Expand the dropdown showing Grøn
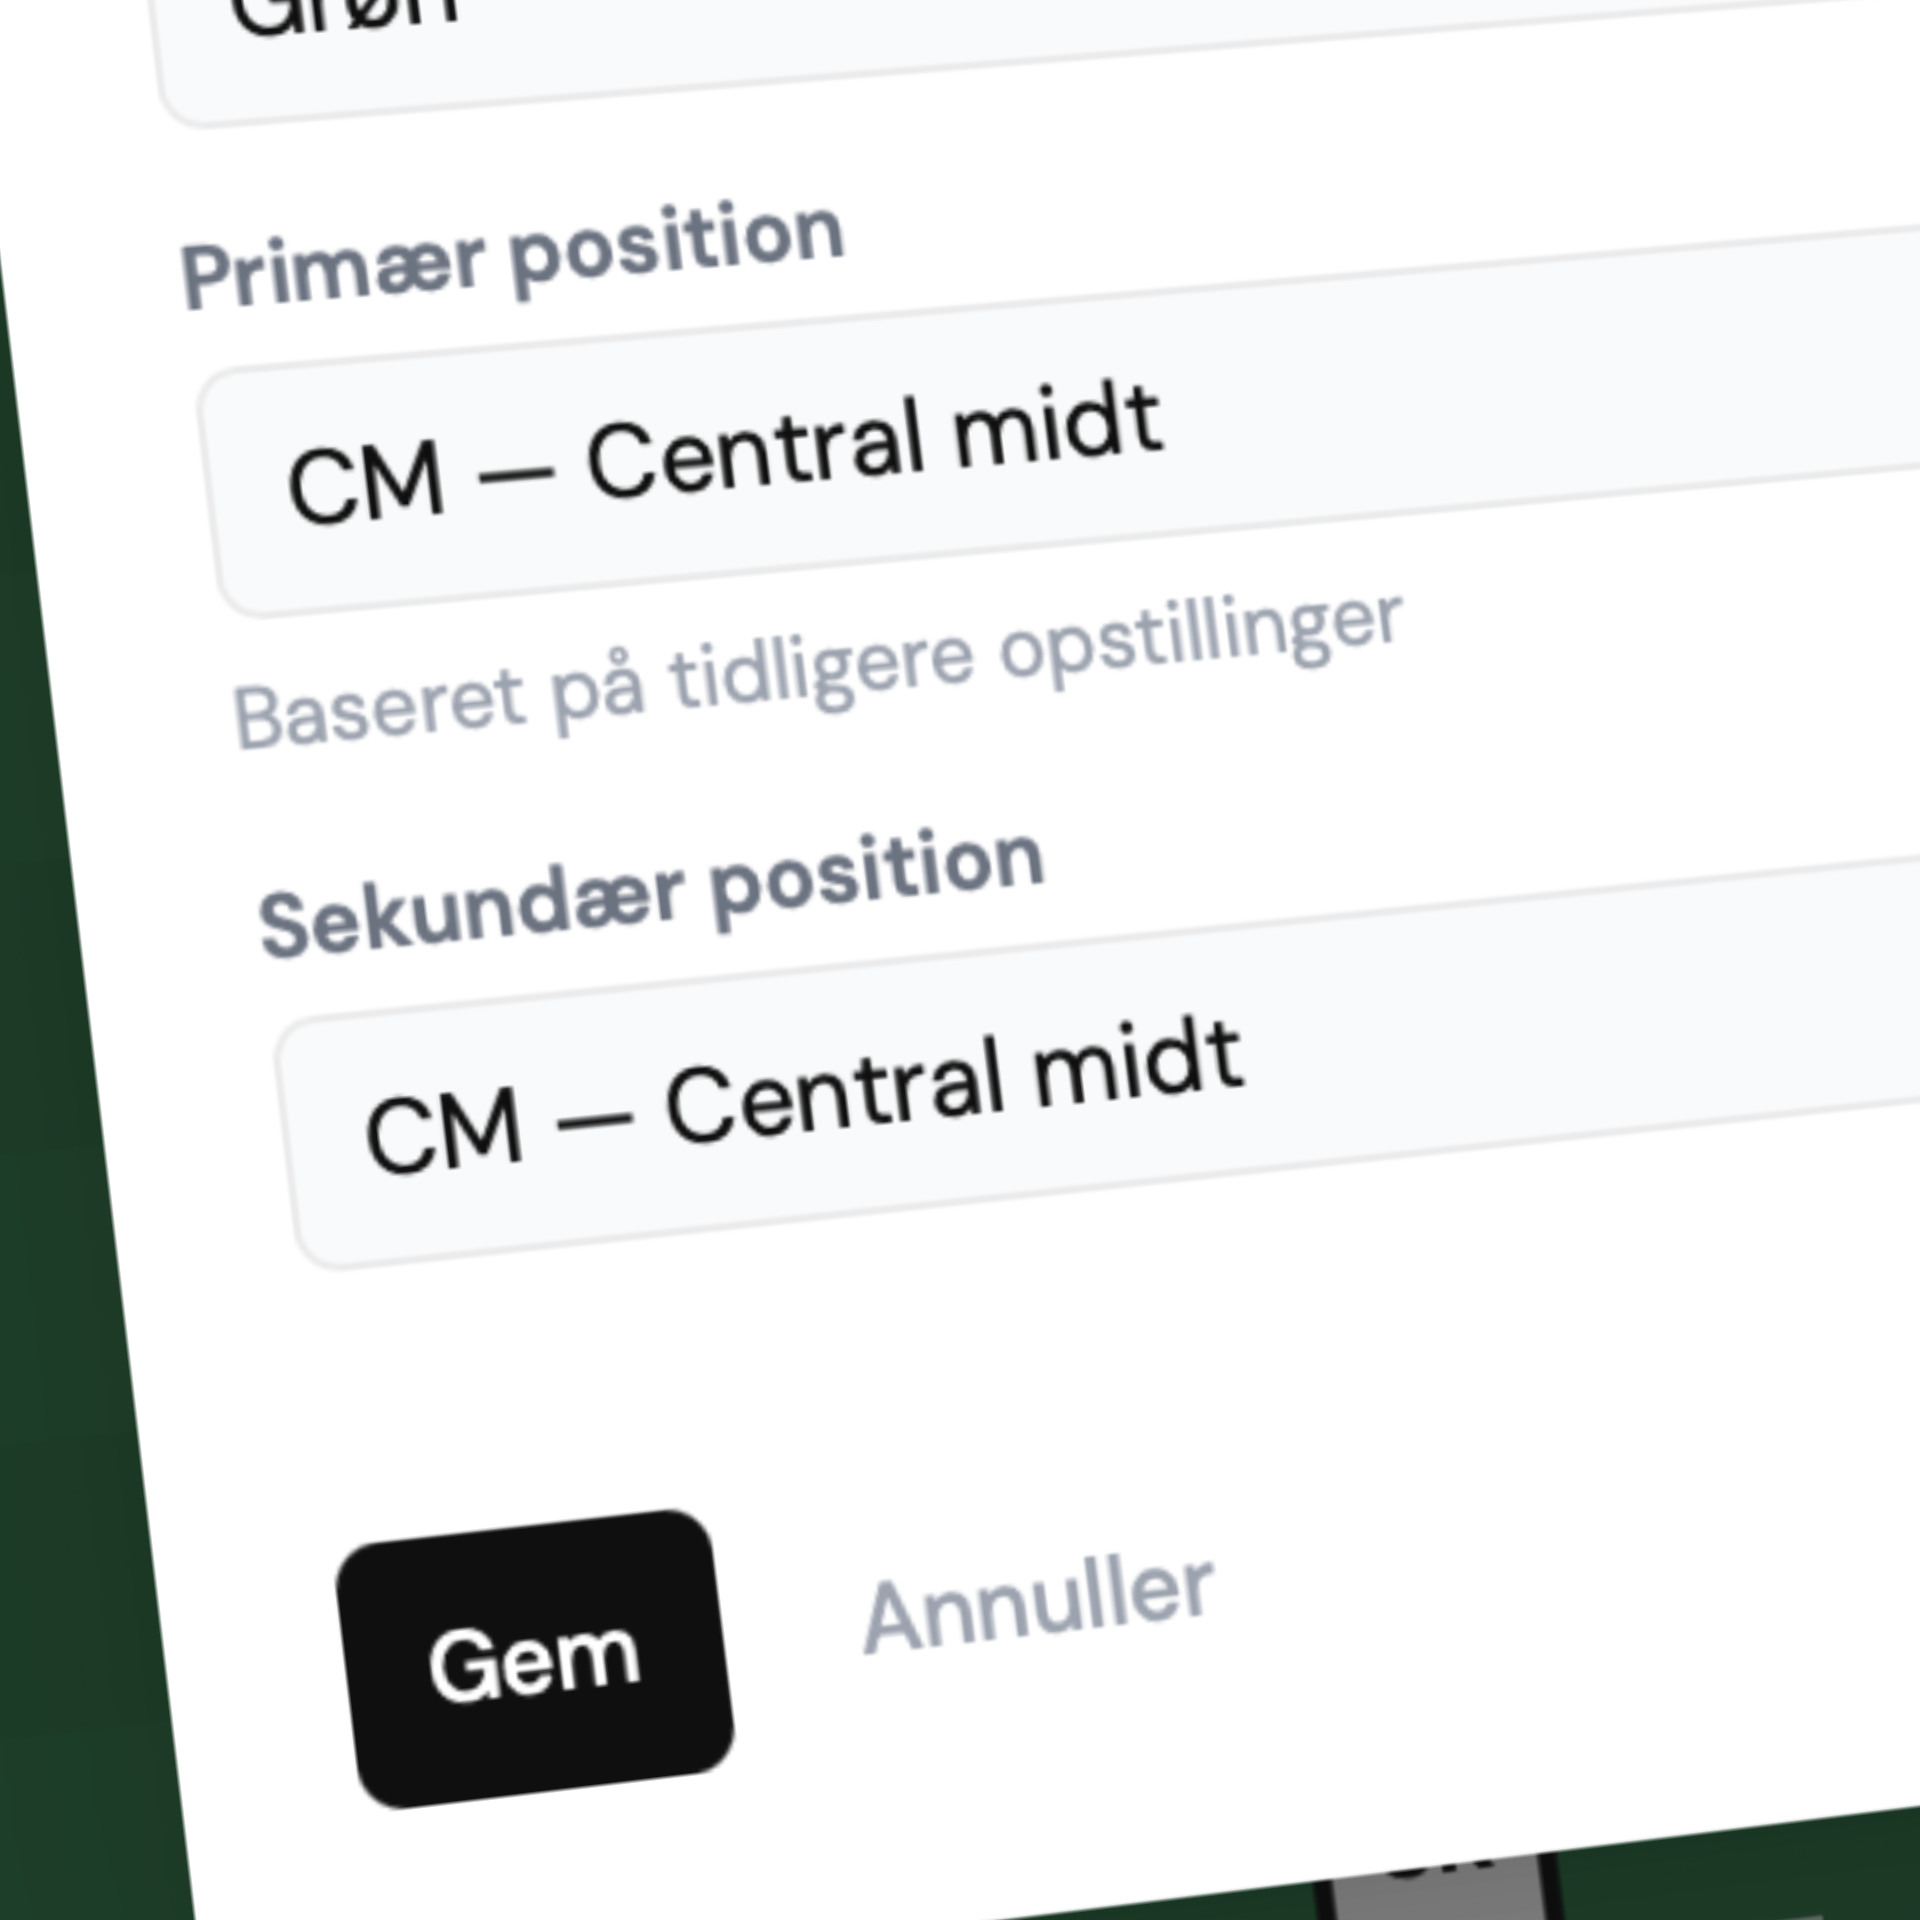 click(x=1000, y=40)
